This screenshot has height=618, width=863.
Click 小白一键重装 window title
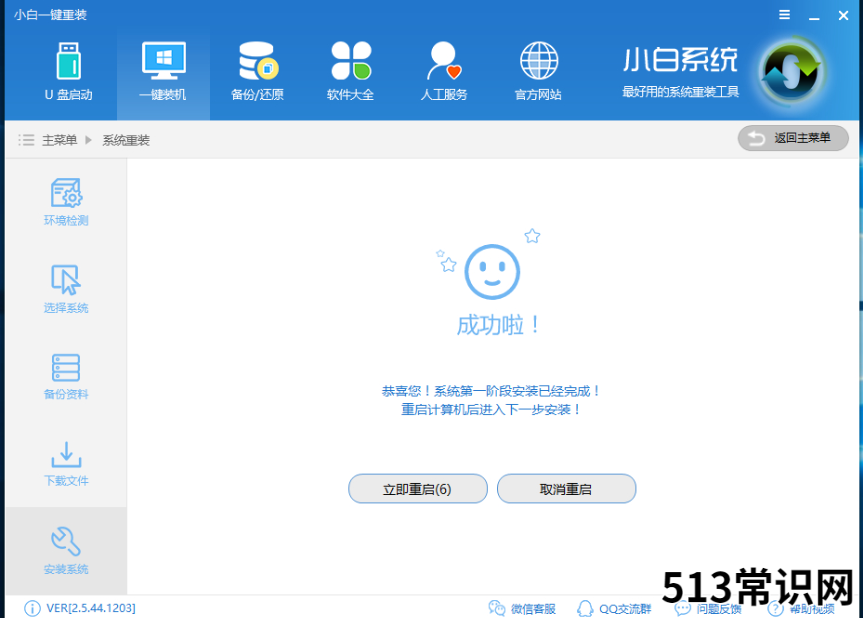[50, 15]
